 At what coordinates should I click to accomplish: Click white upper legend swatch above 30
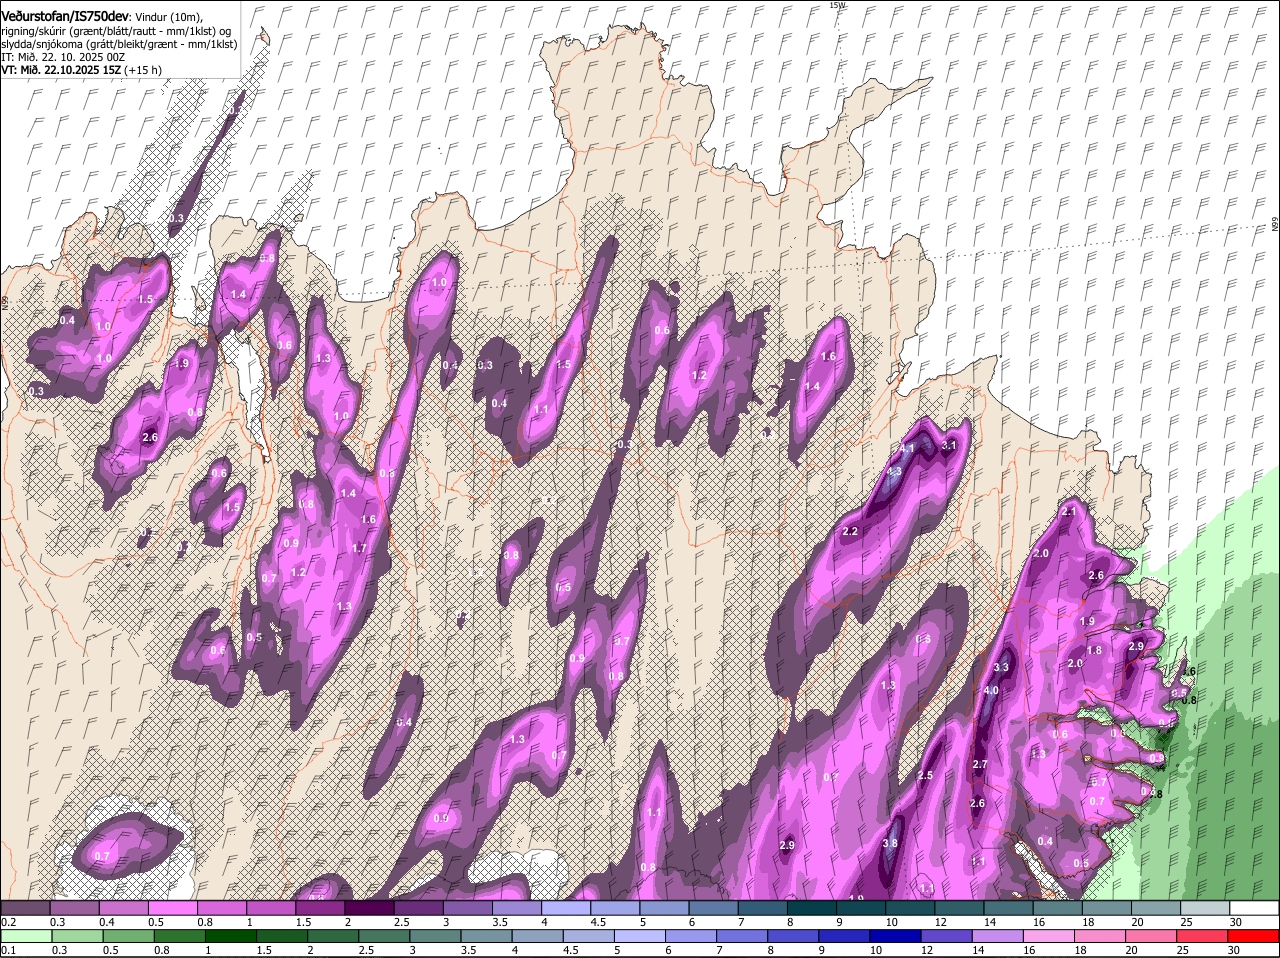[x=1256, y=908]
